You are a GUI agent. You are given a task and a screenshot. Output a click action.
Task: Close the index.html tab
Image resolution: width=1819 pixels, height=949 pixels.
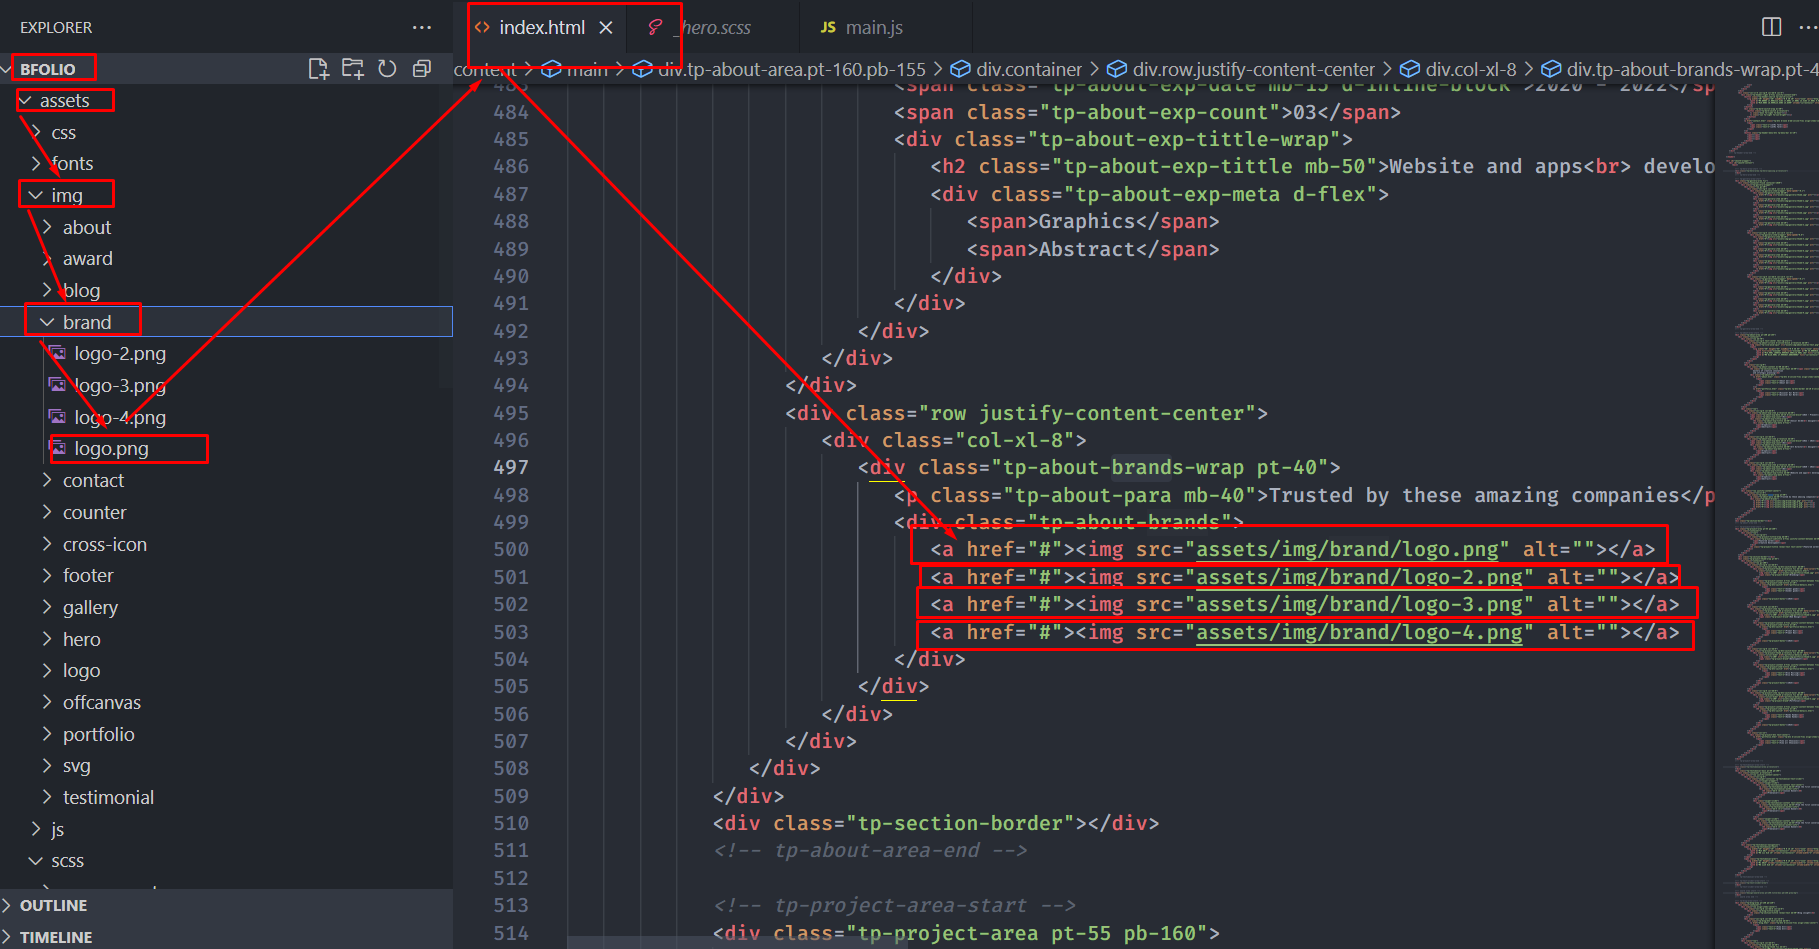(606, 28)
